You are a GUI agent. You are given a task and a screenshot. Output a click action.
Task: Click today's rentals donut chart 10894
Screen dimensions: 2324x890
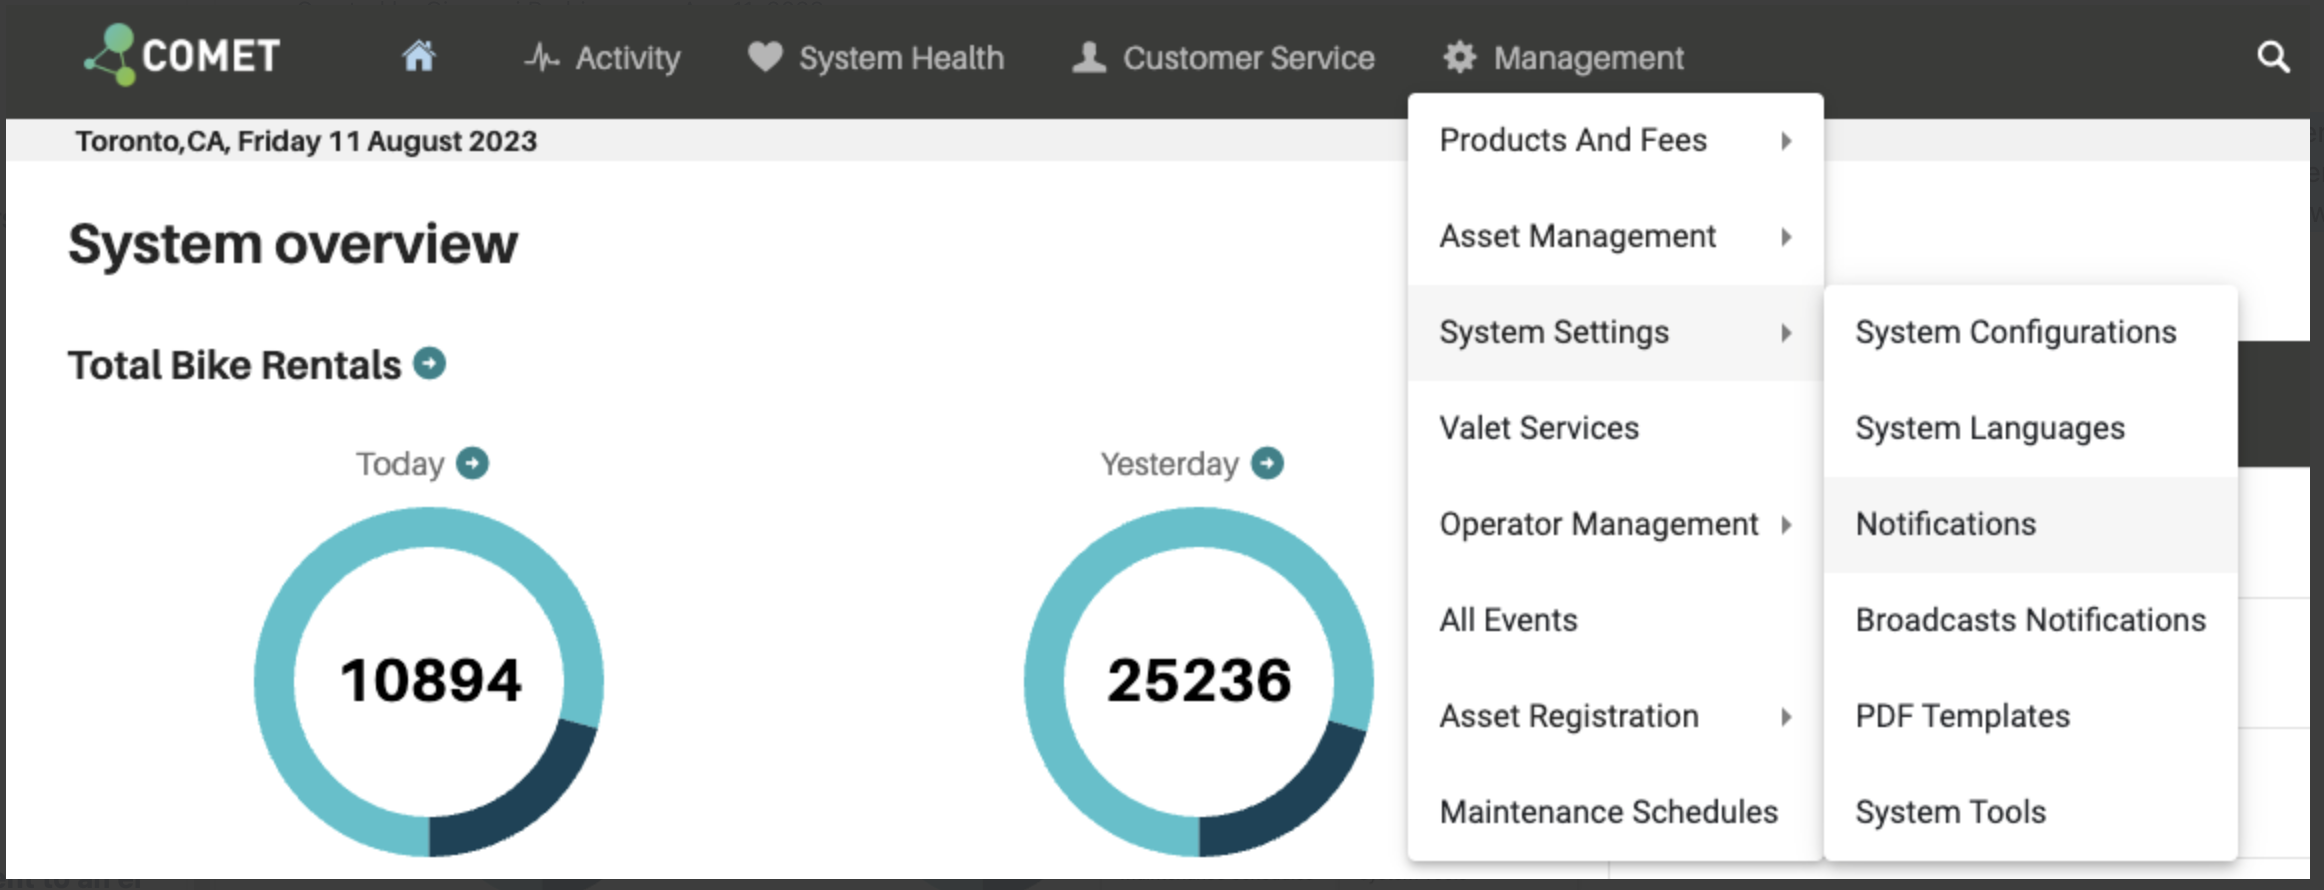click(429, 681)
